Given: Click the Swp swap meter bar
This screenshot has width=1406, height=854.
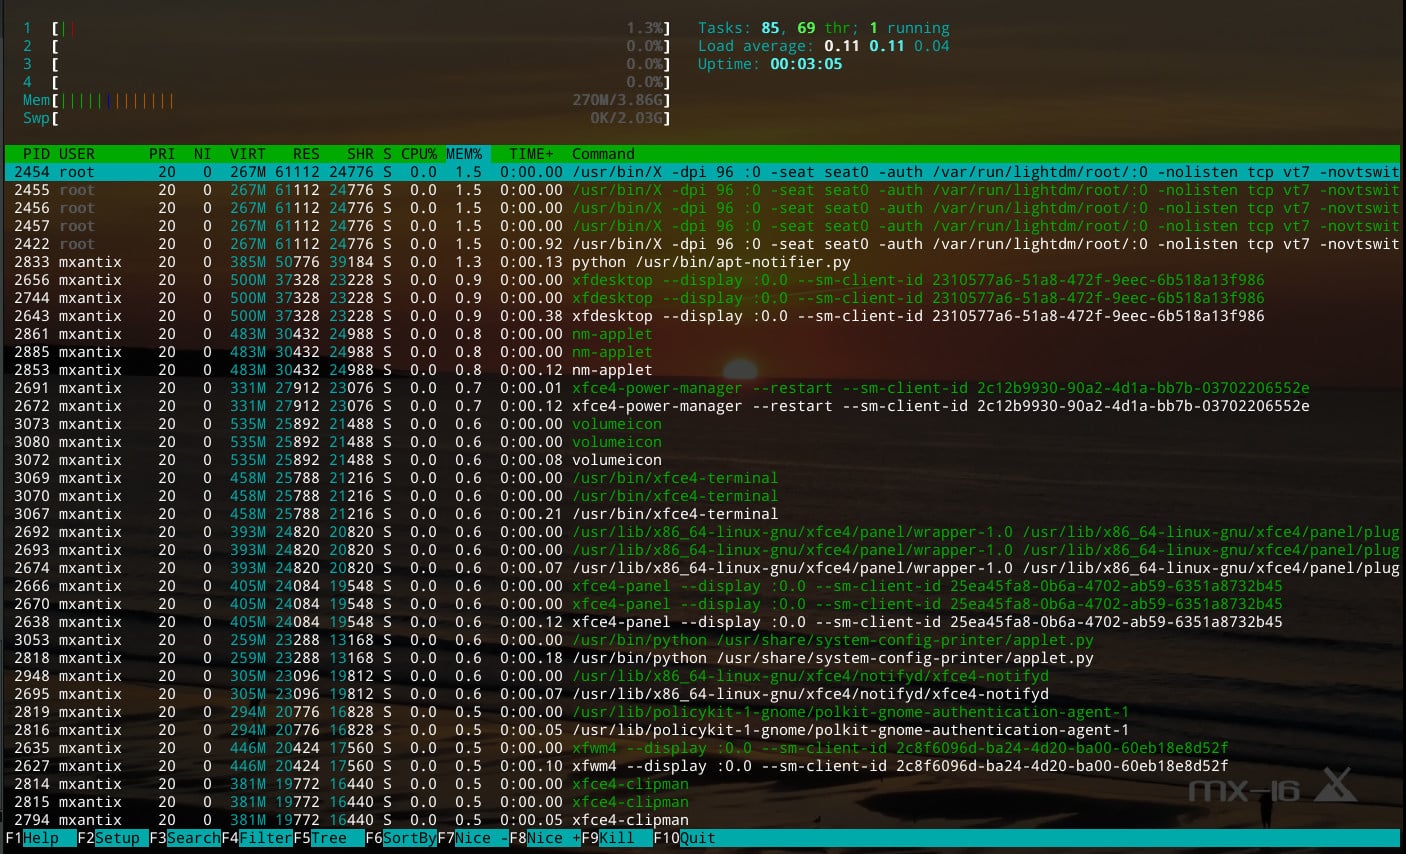Looking at the screenshot, I should (347, 118).
